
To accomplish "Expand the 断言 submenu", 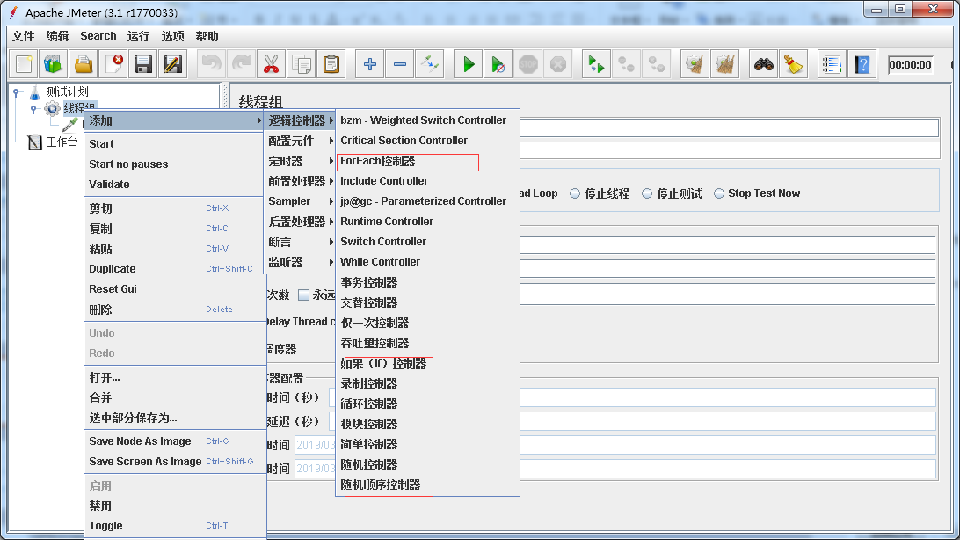I will (x=300, y=241).
